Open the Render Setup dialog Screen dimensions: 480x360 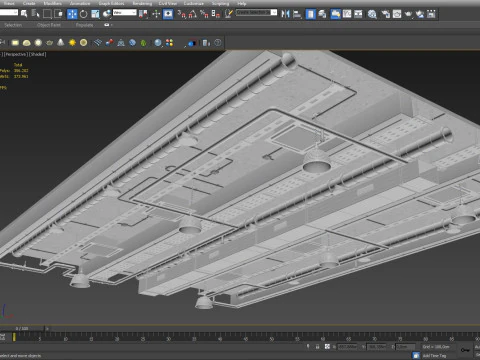tap(385, 14)
